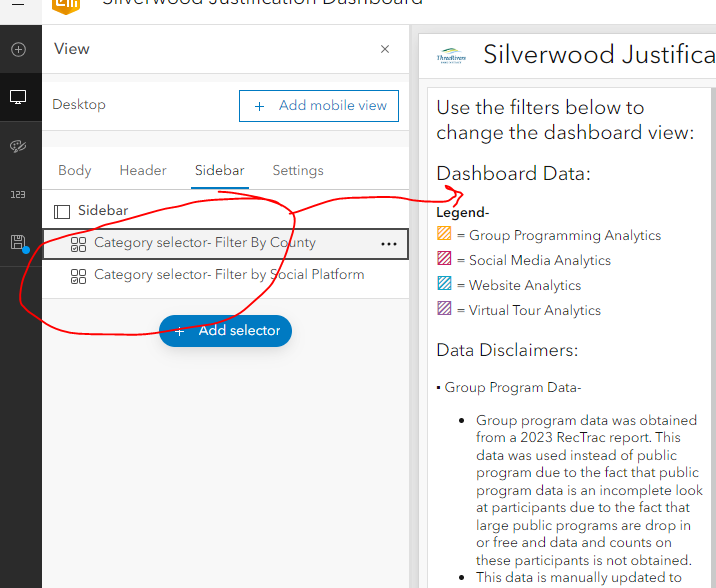Click the Filter by Social Platform selector icon
This screenshot has width=716, height=588.
[78, 276]
